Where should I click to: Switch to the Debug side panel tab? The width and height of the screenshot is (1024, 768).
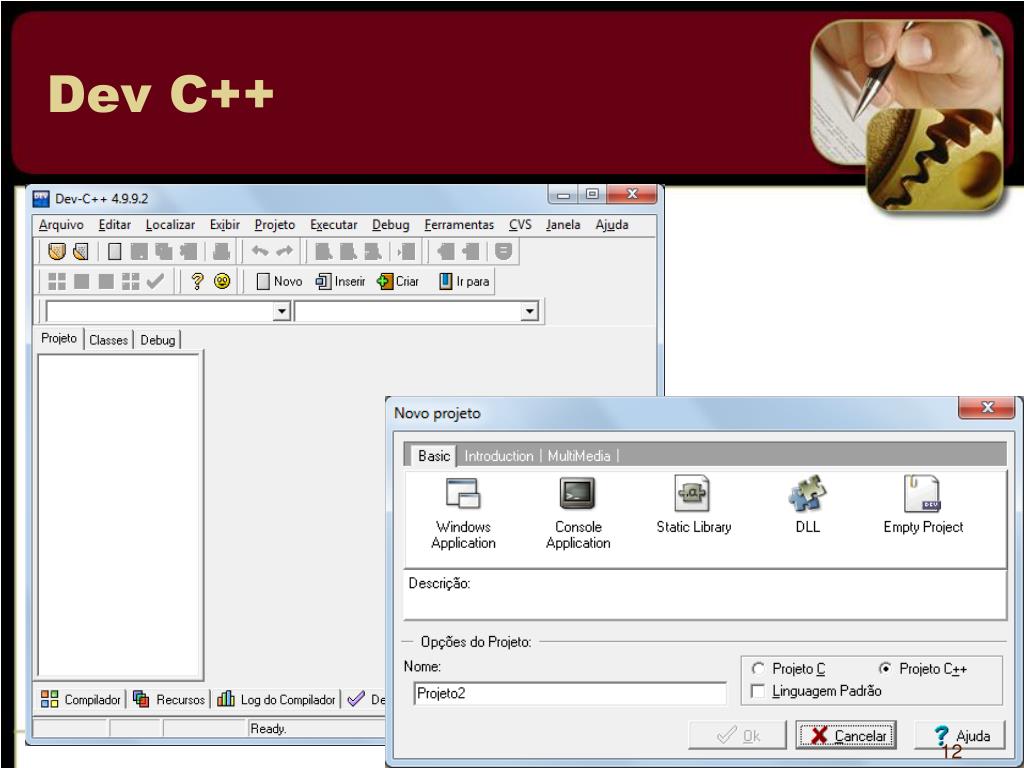point(157,340)
